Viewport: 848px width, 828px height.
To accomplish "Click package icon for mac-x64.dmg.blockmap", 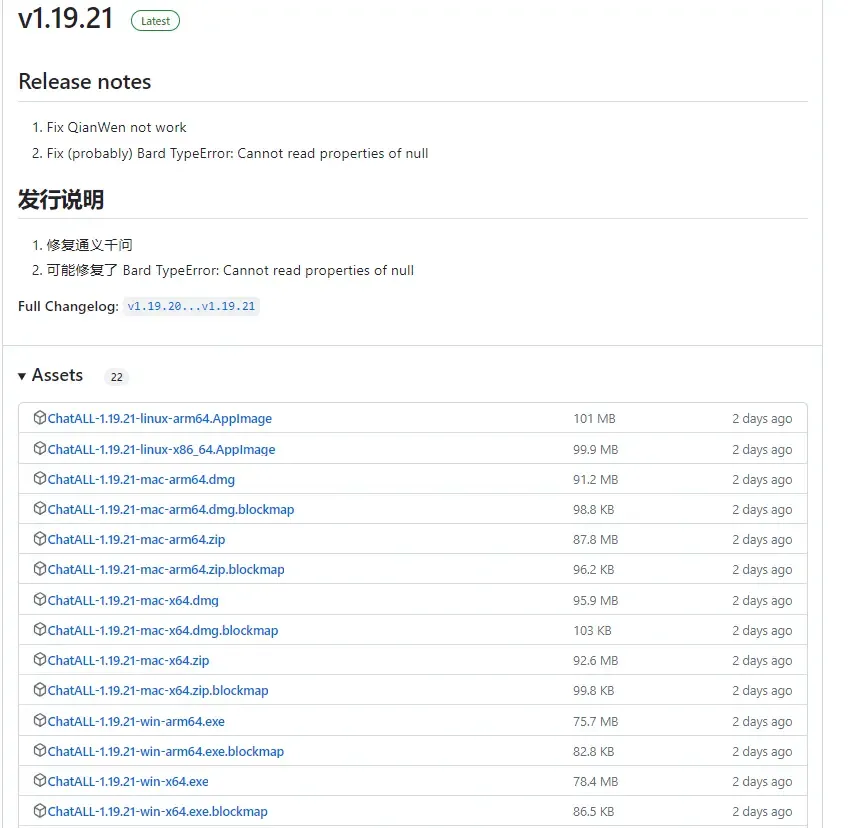I will point(39,630).
